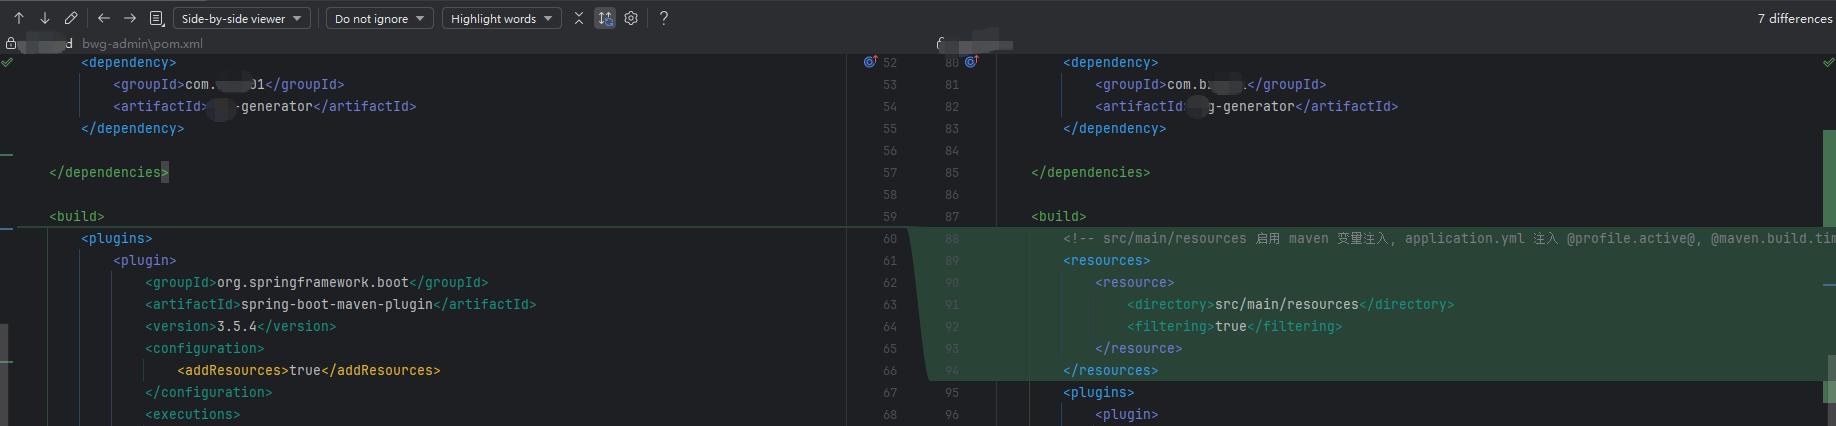This screenshot has height=426, width=1836.
Task: Toggle synchronize scrolling button
Action: click(605, 18)
